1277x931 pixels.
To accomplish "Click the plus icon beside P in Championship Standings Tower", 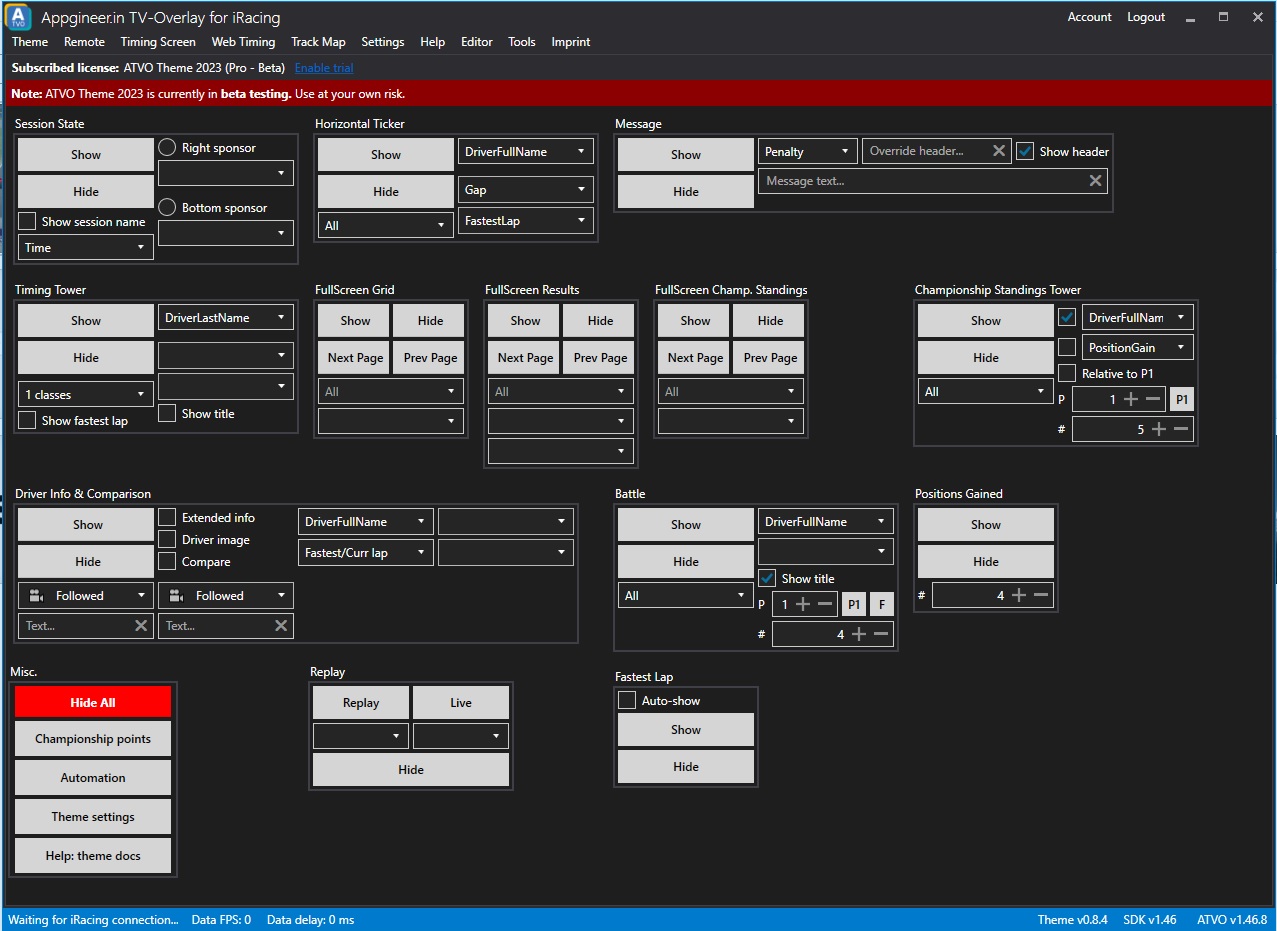I will pos(1131,399).
